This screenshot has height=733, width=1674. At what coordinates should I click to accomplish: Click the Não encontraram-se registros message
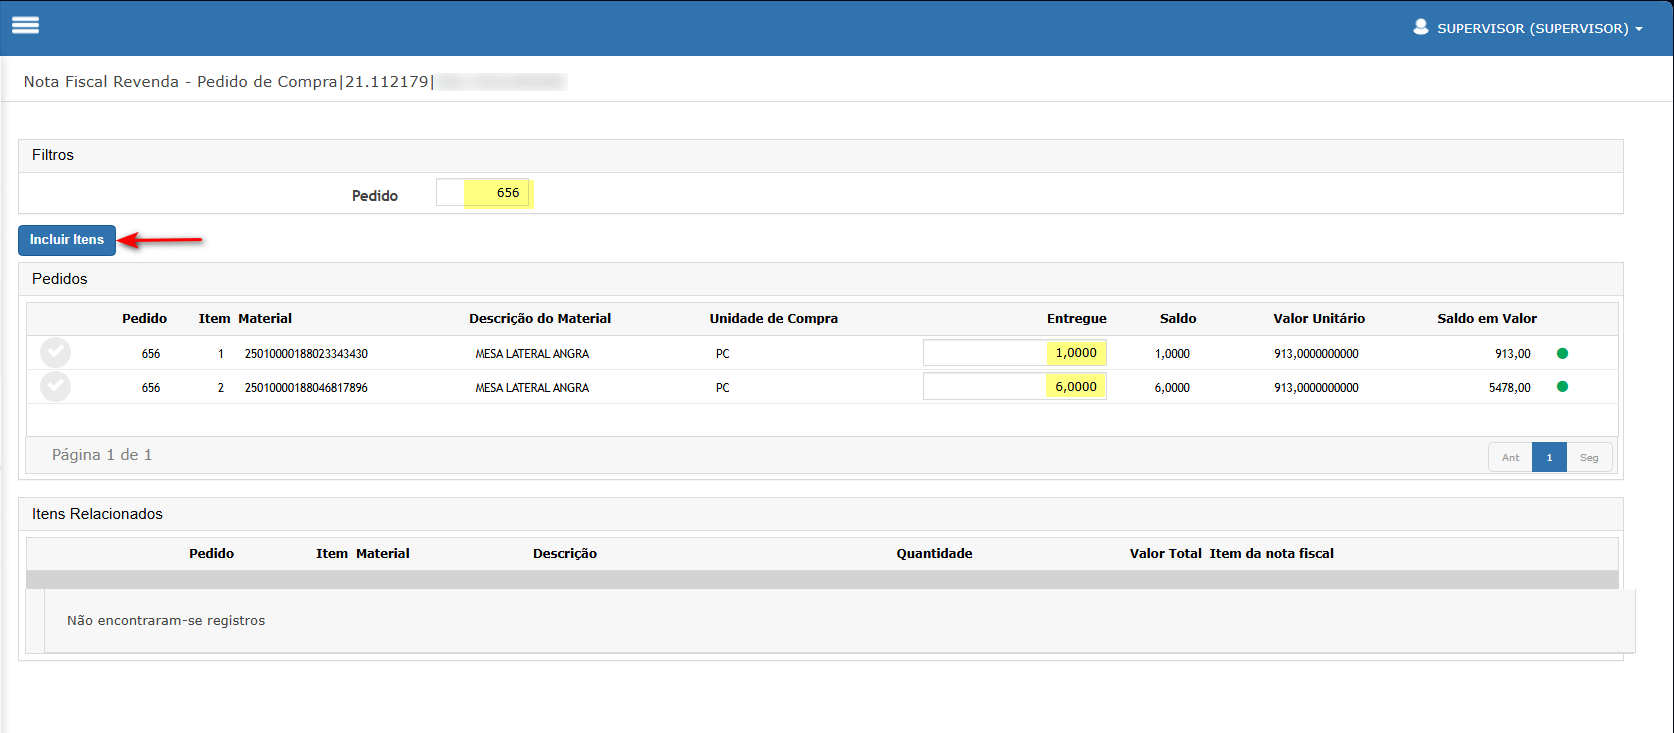166,621
